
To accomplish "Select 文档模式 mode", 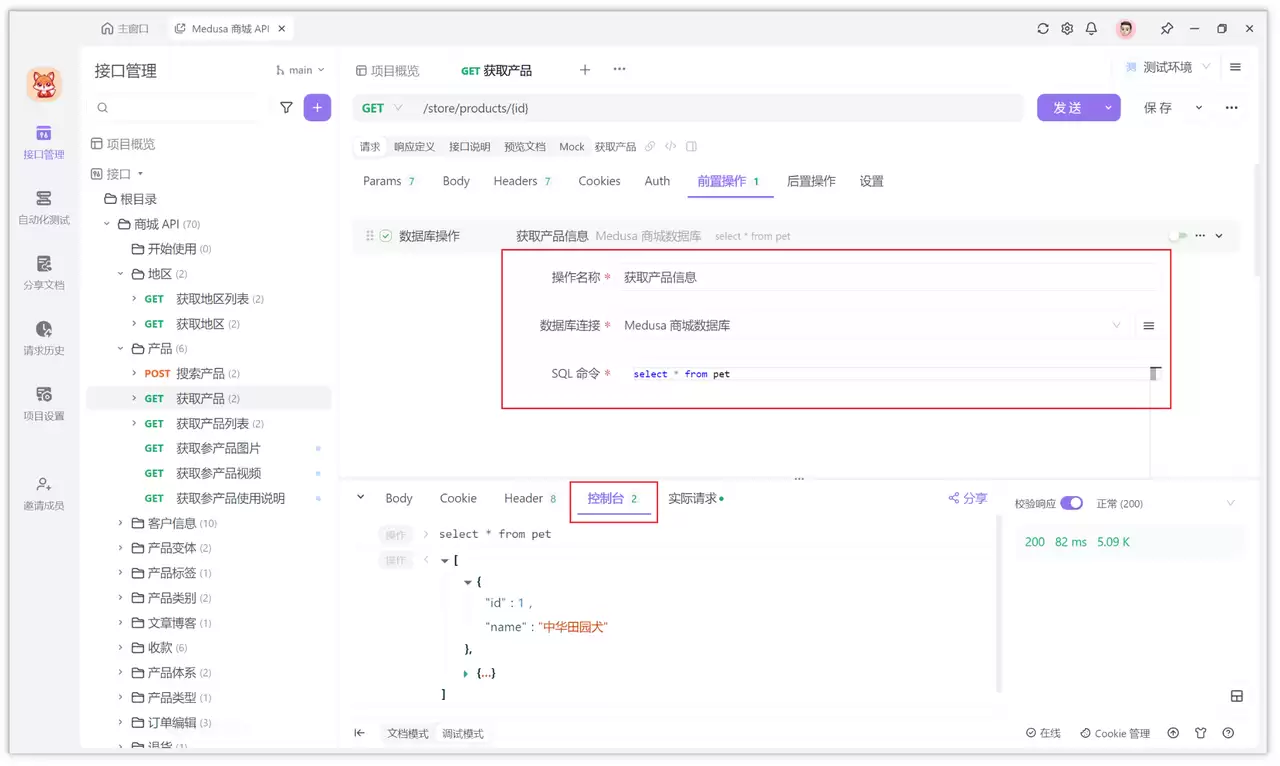I will tap(408, 733).
